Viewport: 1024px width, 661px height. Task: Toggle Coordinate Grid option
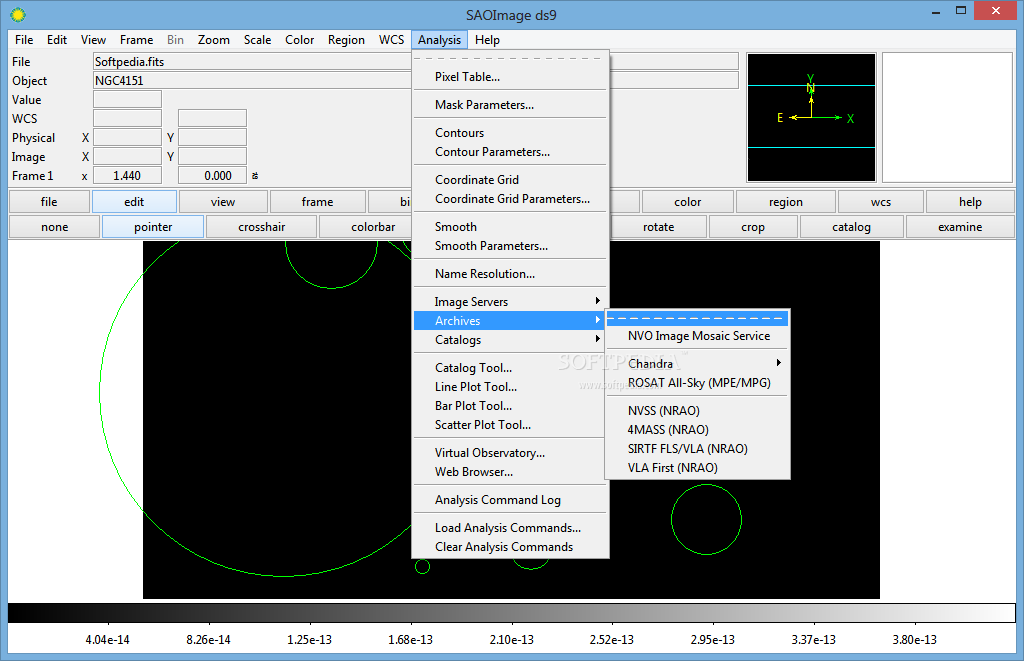pyautogui.click(x=511, y=180)
